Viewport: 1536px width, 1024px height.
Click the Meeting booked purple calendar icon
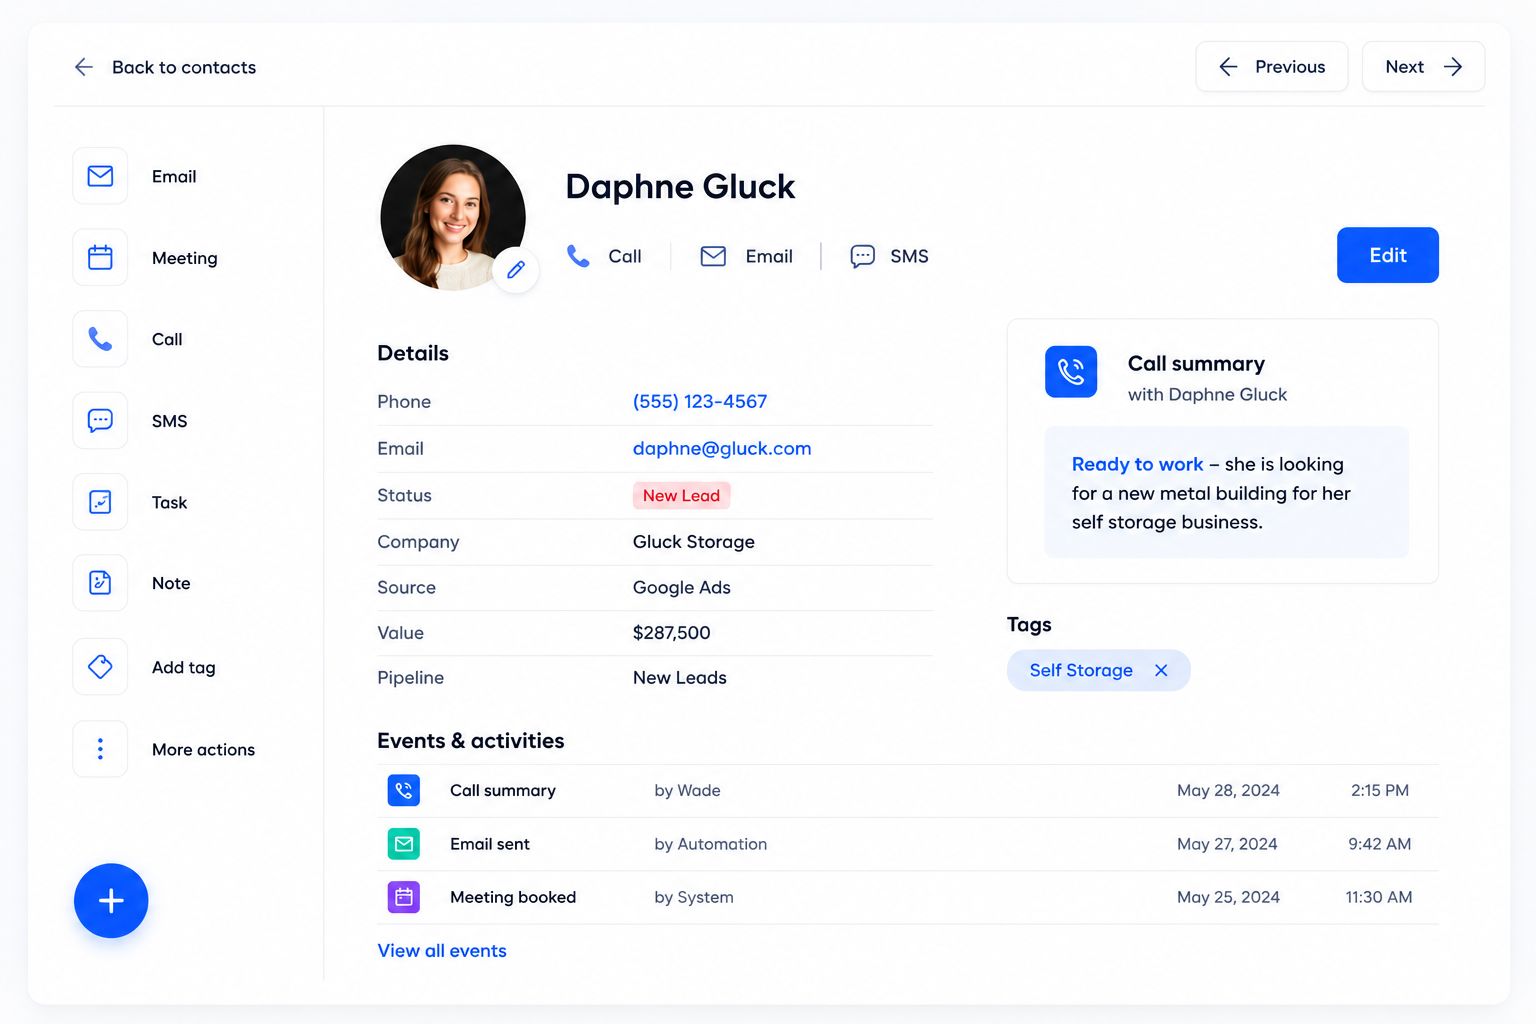(x=404, y=897)
